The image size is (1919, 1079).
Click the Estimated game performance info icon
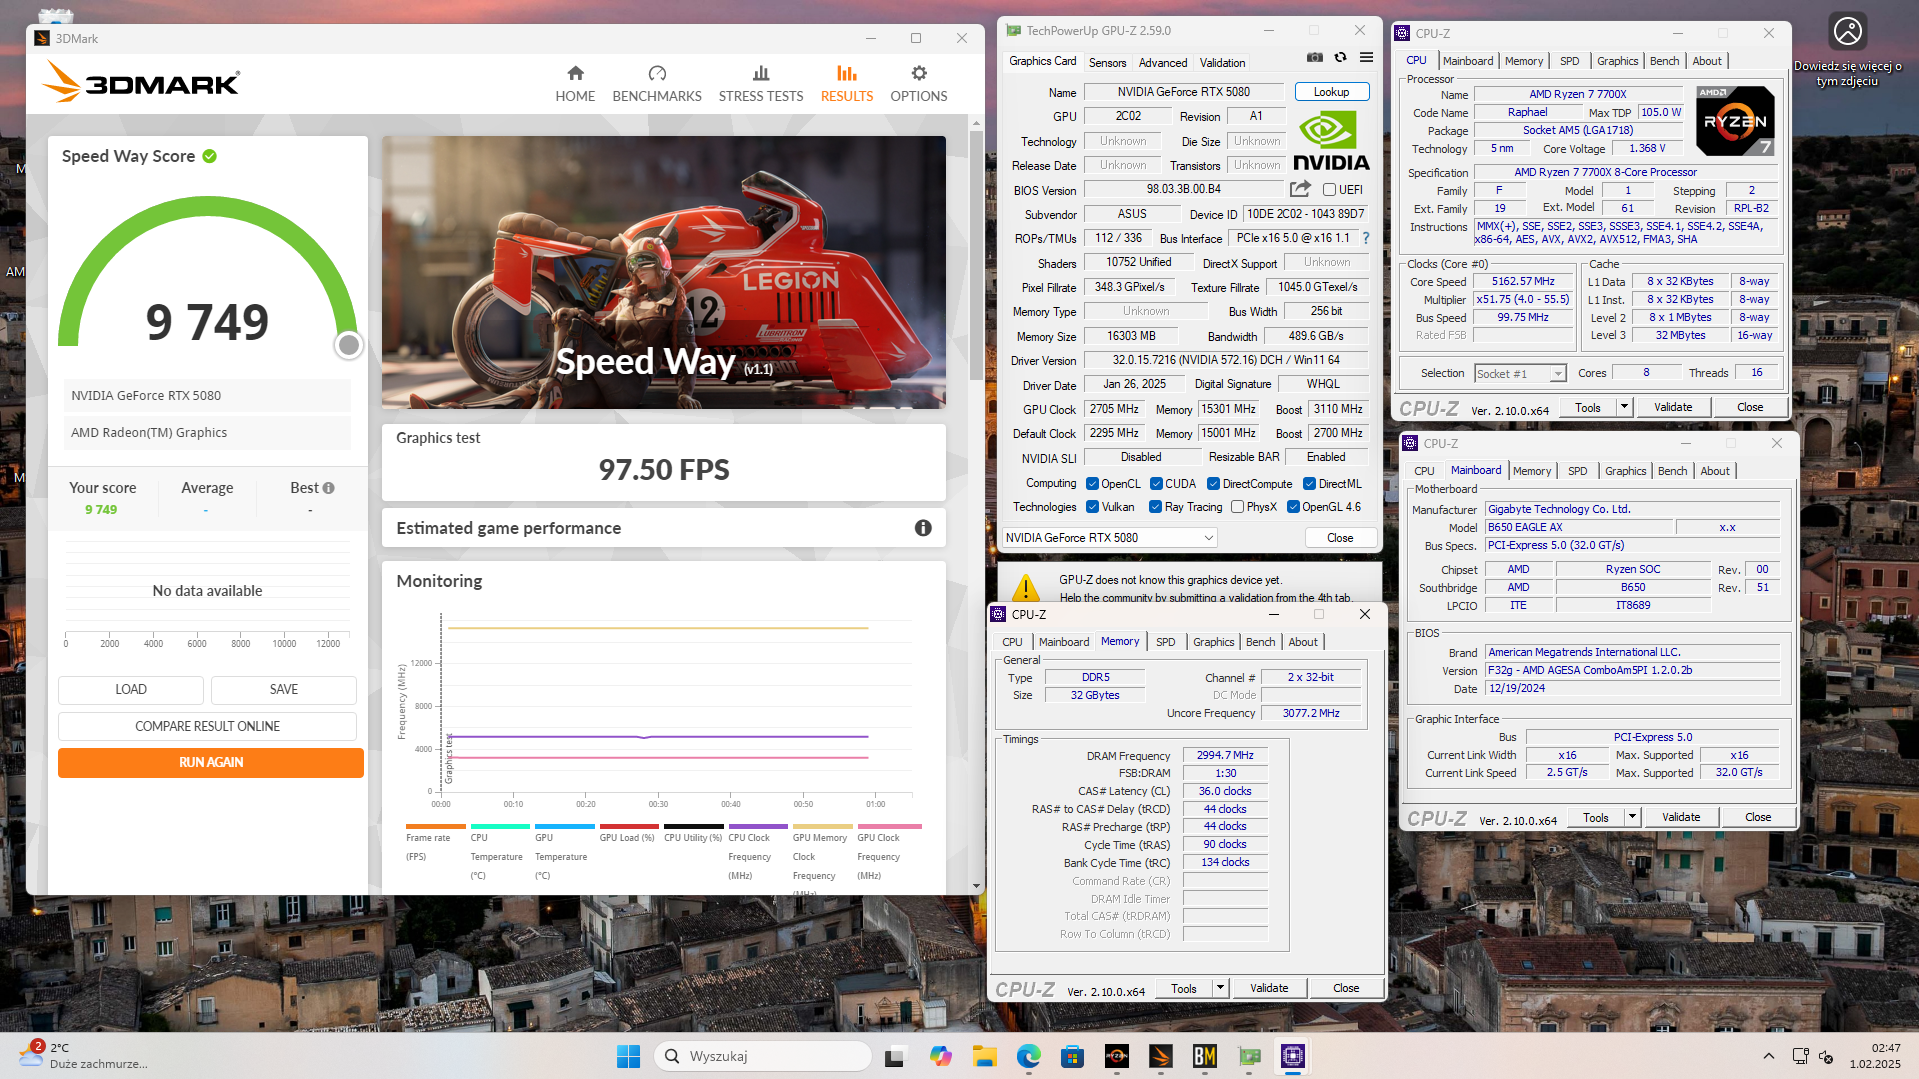coord(923,528)
